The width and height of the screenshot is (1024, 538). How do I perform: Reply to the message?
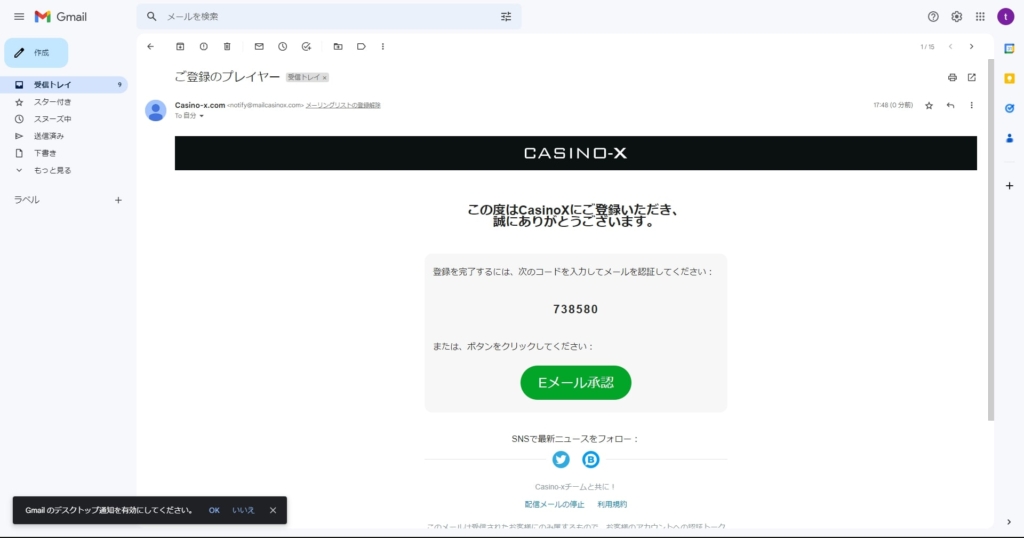tap(950, 106)
